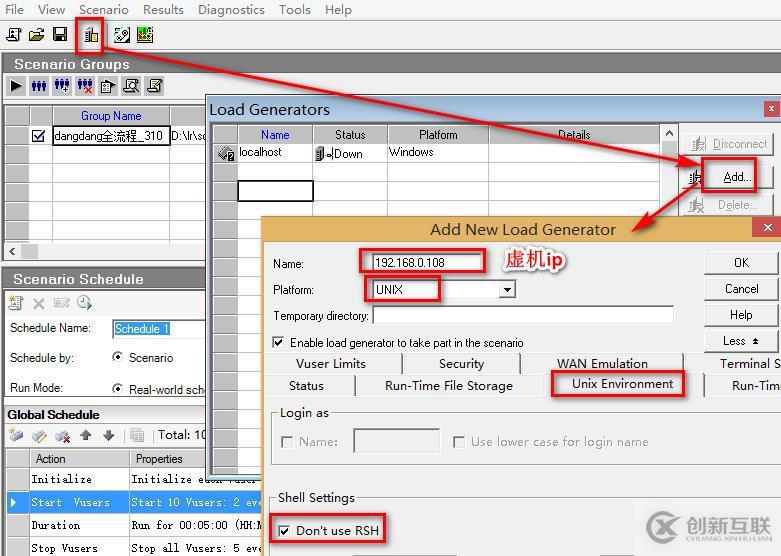The height and width of the screenshot is (556, 781).
Task: Switch to the Run-Time File Storage tab
Action: (449, 386)
